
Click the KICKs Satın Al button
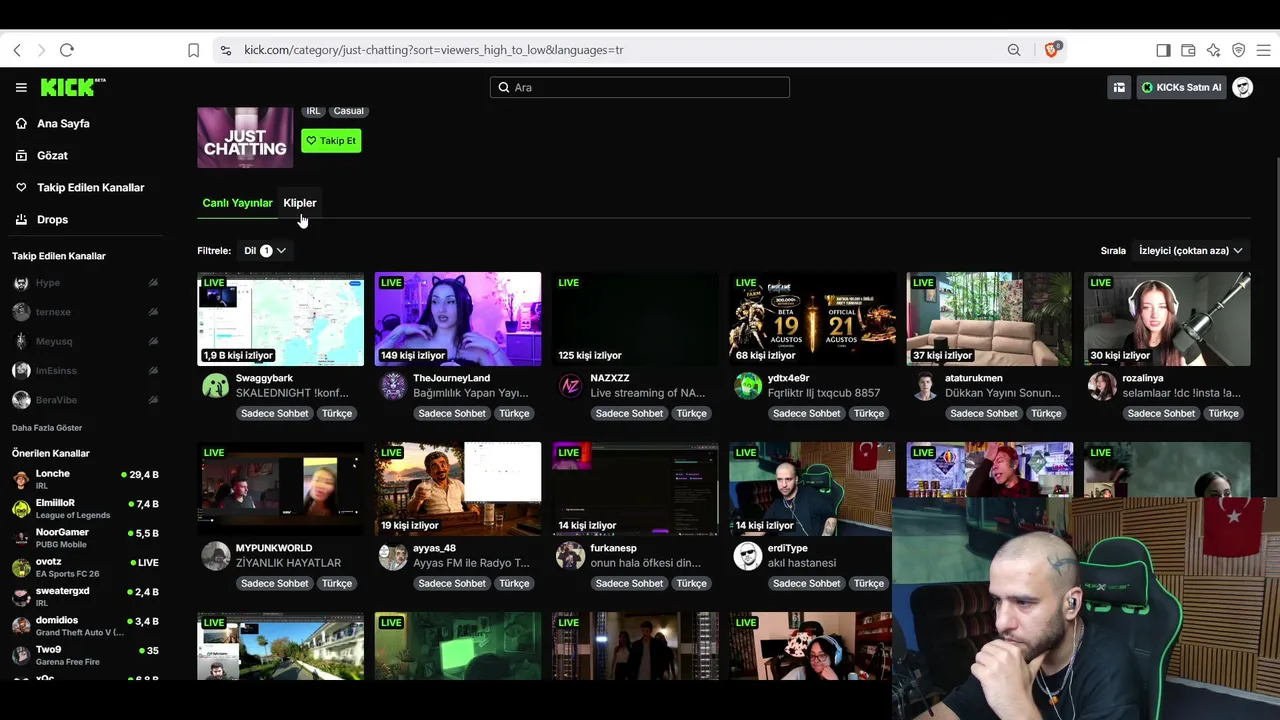[x=1181, y=87]
